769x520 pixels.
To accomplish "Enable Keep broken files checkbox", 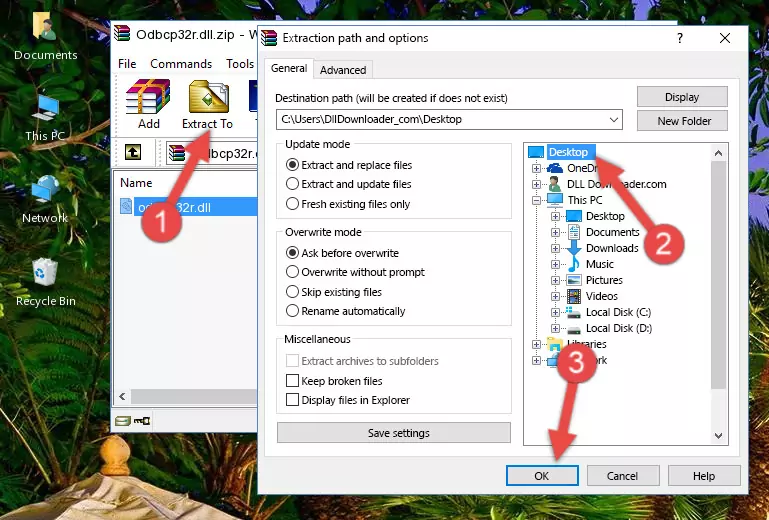I will (292, 381).
